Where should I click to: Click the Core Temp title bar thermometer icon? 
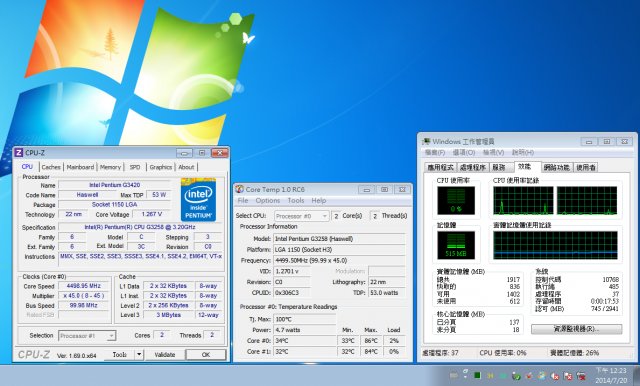239,189
